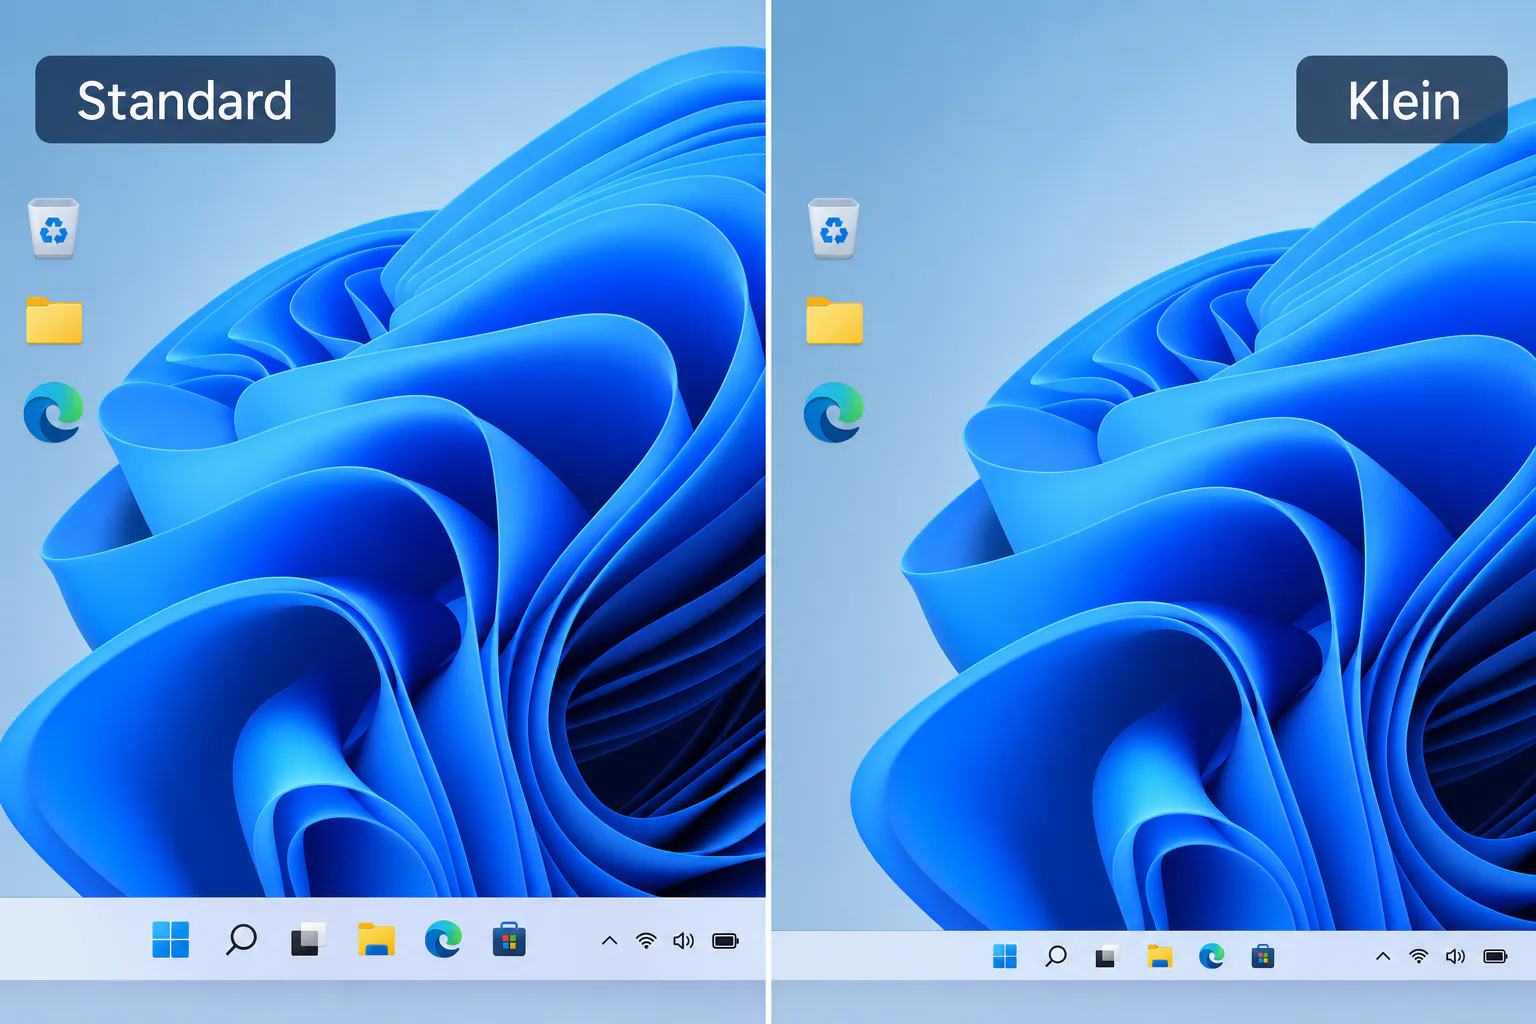Open Microsoft Store in the Standard taskbar
Viewport: 1536px width, 1024px height.
(509, 940)
